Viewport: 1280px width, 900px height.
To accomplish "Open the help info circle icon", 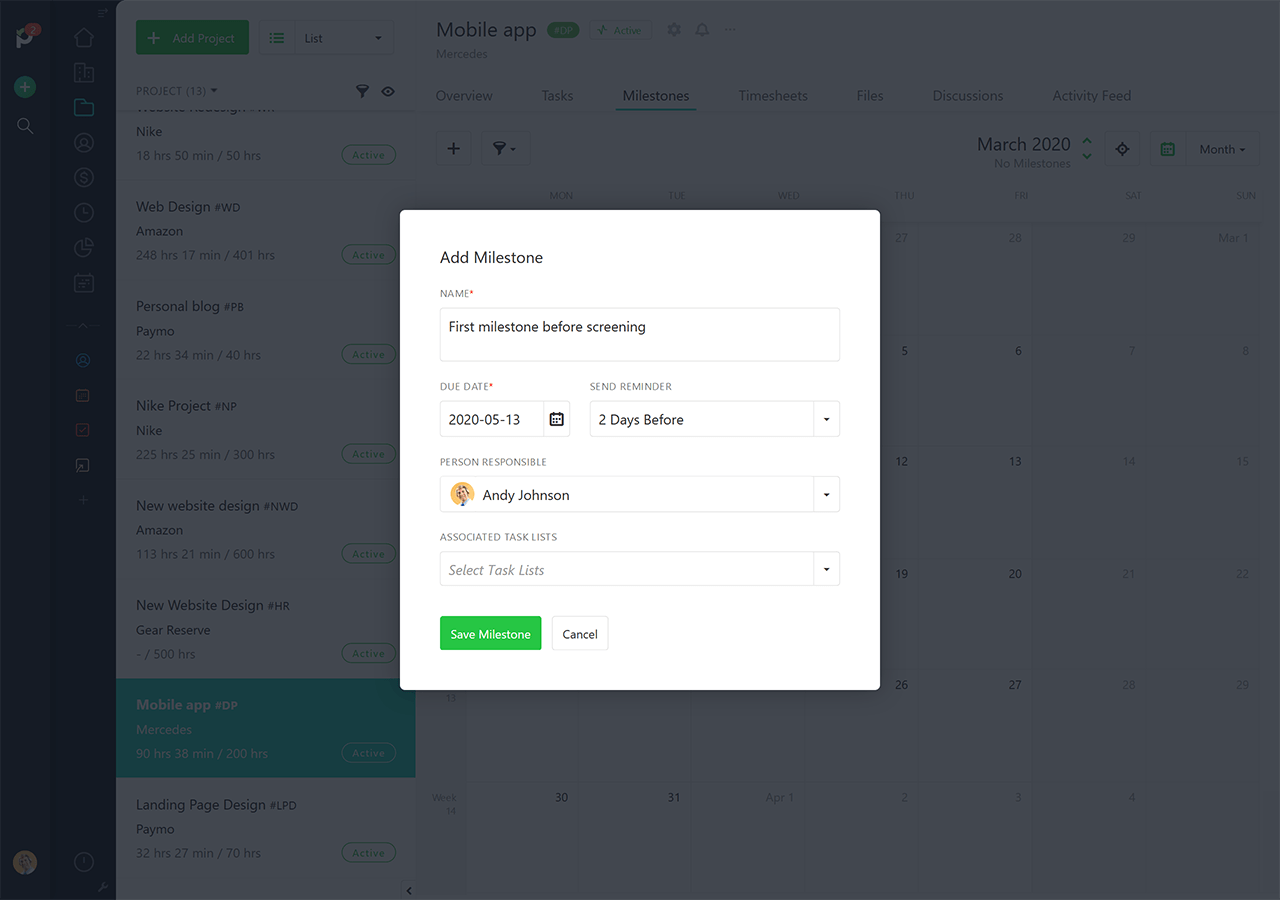I will point(84,862).
